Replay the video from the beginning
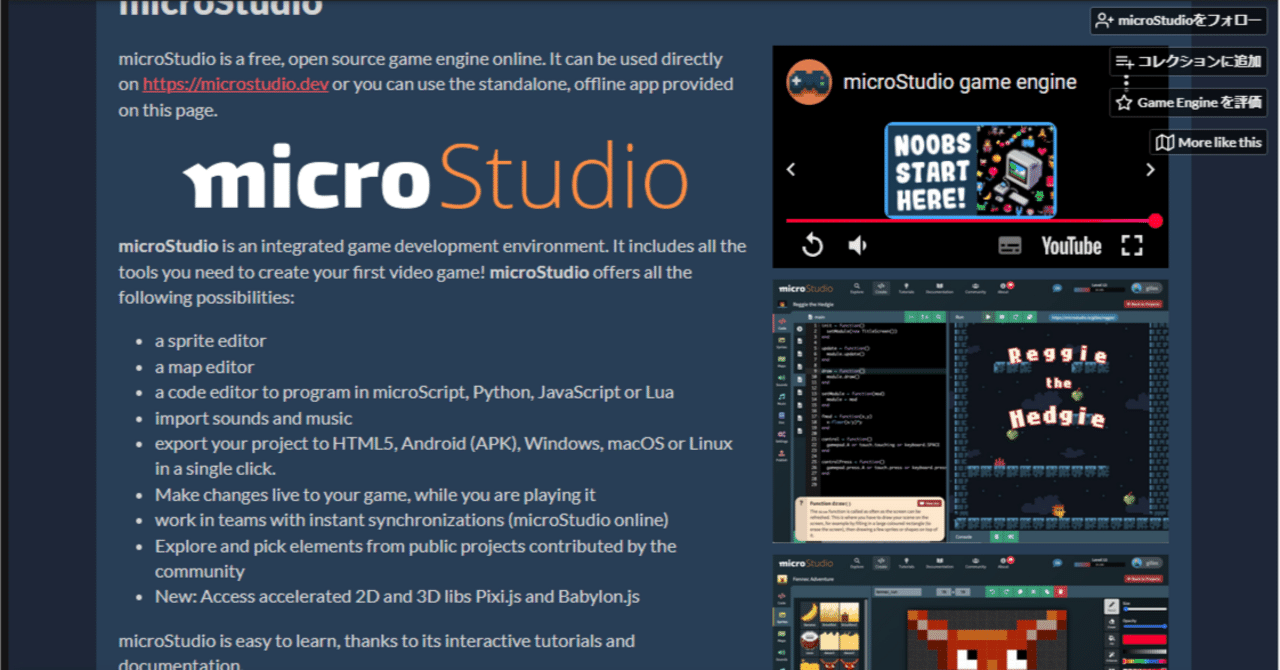The height and width of the screenshot is (670, 1280). (x=811, y=244)
